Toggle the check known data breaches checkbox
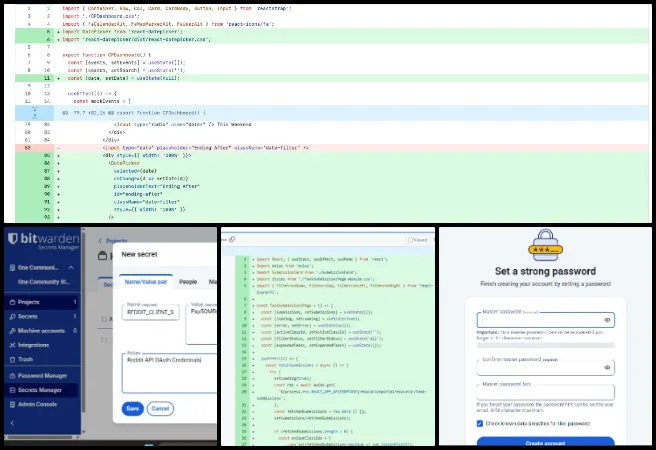This screenshot has width=656, height=450. click(480, 423)
